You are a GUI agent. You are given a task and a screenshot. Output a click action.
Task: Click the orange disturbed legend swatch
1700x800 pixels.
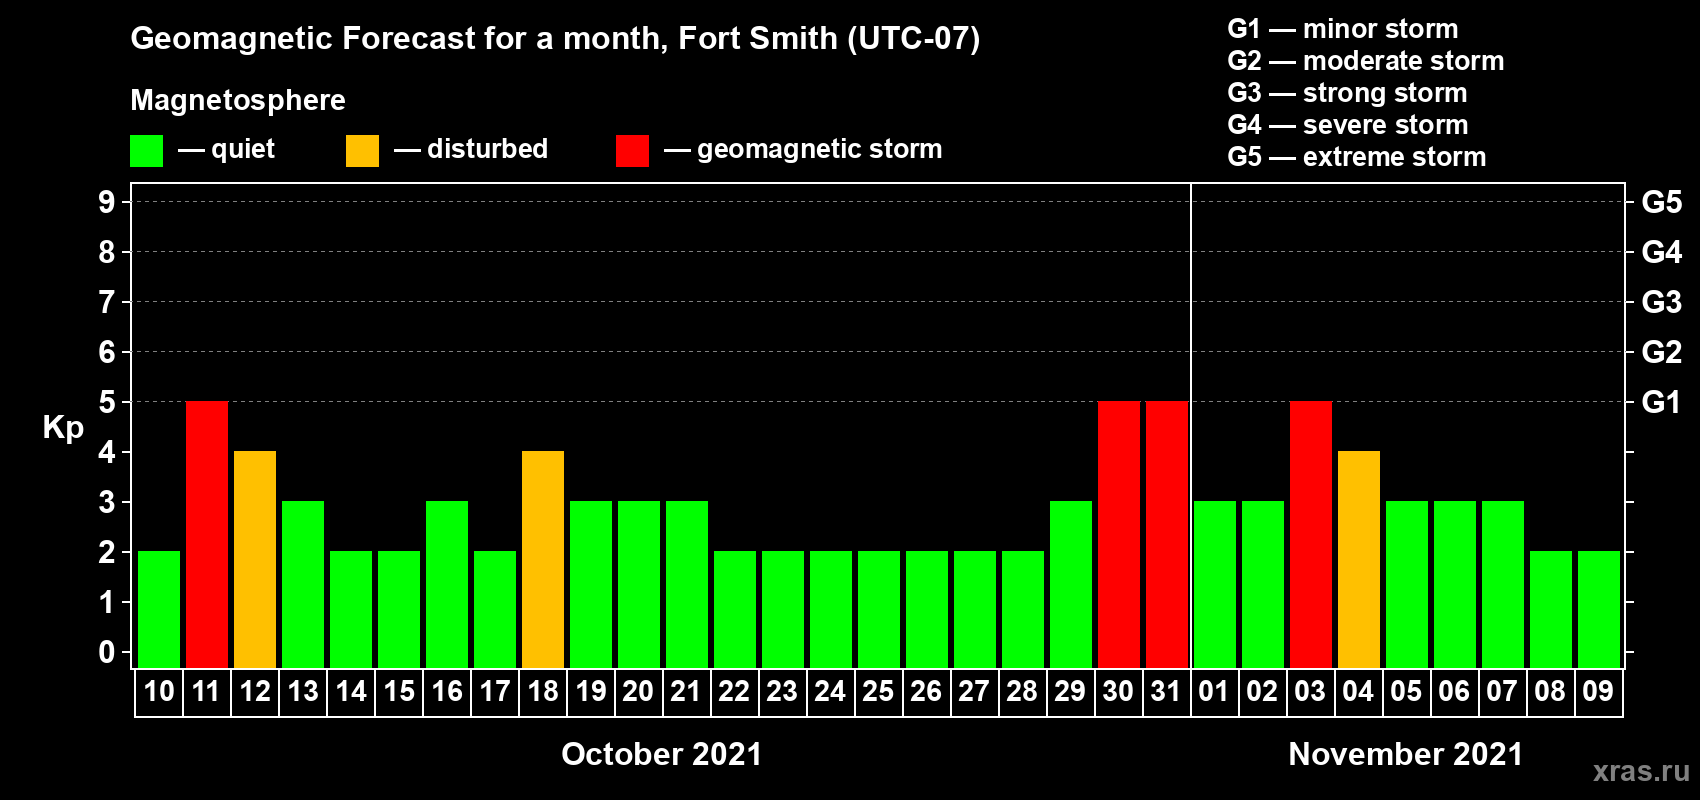tap(362, 151)
